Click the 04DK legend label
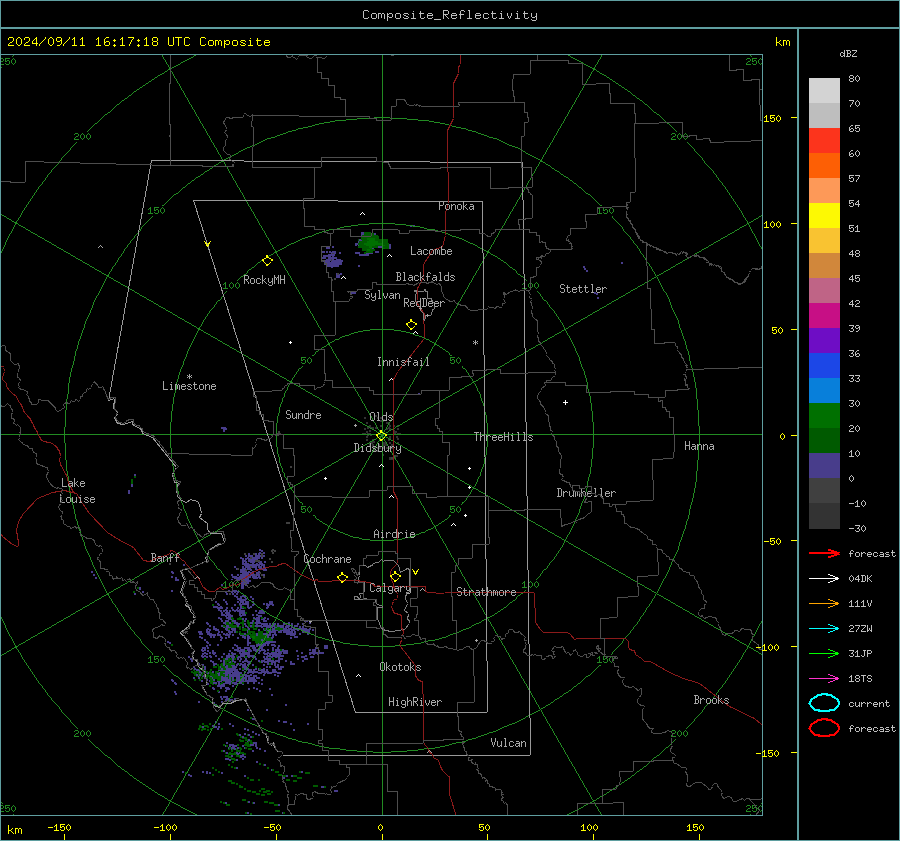The height and width of the screenshot is (841, 900). pos(860,579)
